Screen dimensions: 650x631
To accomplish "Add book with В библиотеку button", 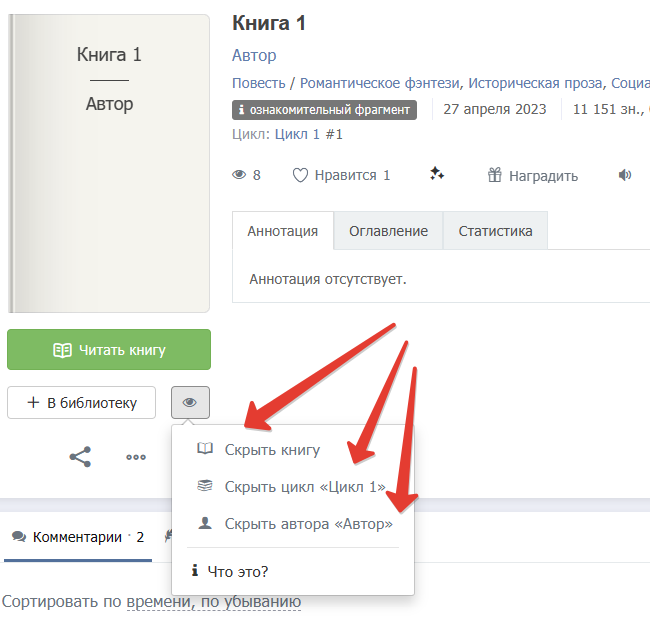I will tap(81, 403).
